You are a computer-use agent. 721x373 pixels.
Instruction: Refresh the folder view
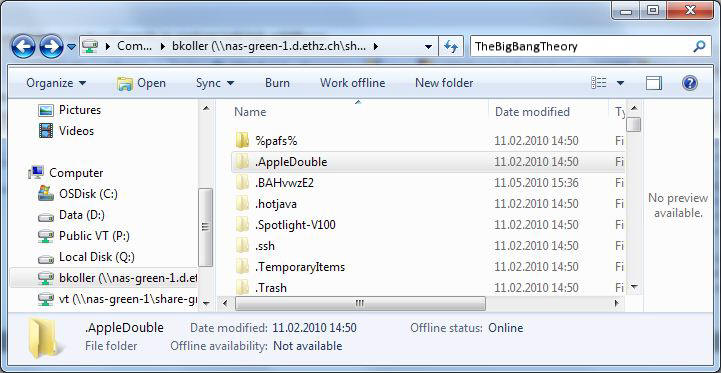tap(451, 46)
